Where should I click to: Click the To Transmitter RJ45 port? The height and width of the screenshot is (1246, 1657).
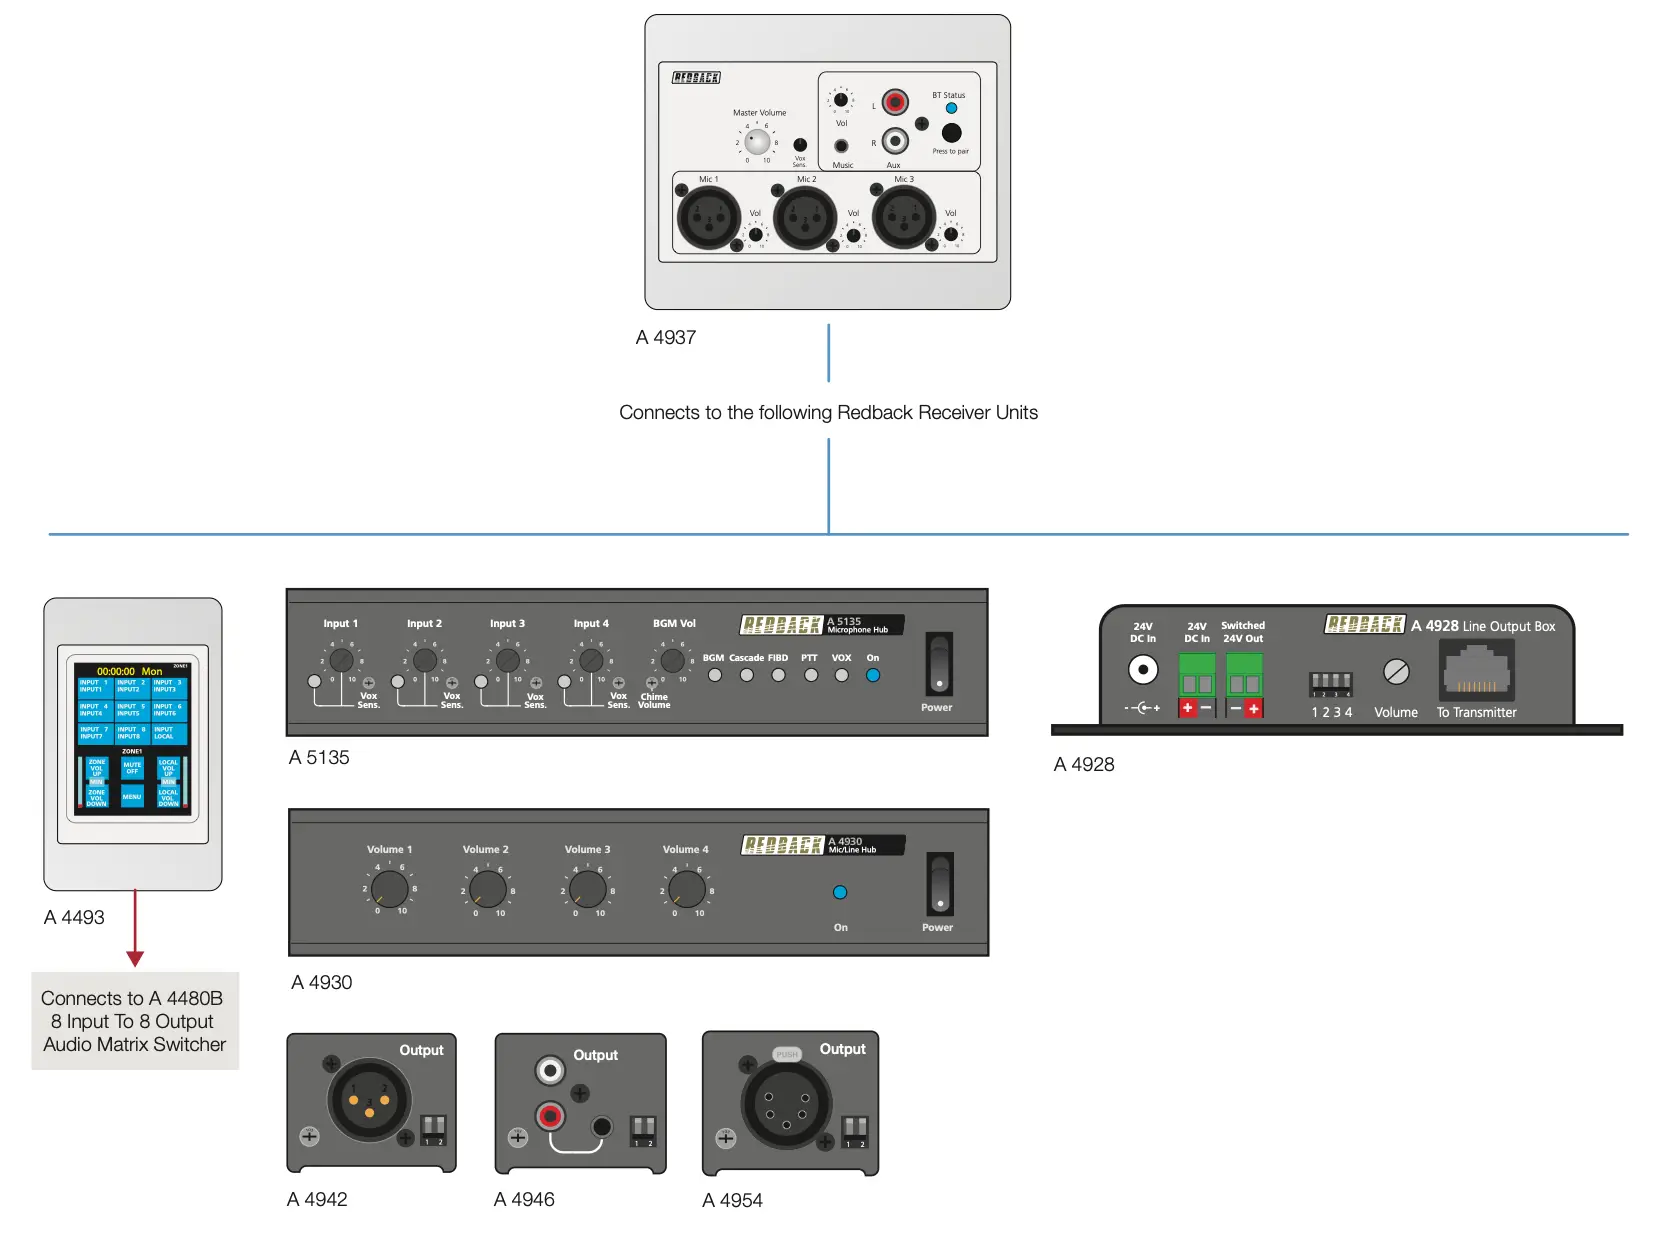[x=1477, y=670]
